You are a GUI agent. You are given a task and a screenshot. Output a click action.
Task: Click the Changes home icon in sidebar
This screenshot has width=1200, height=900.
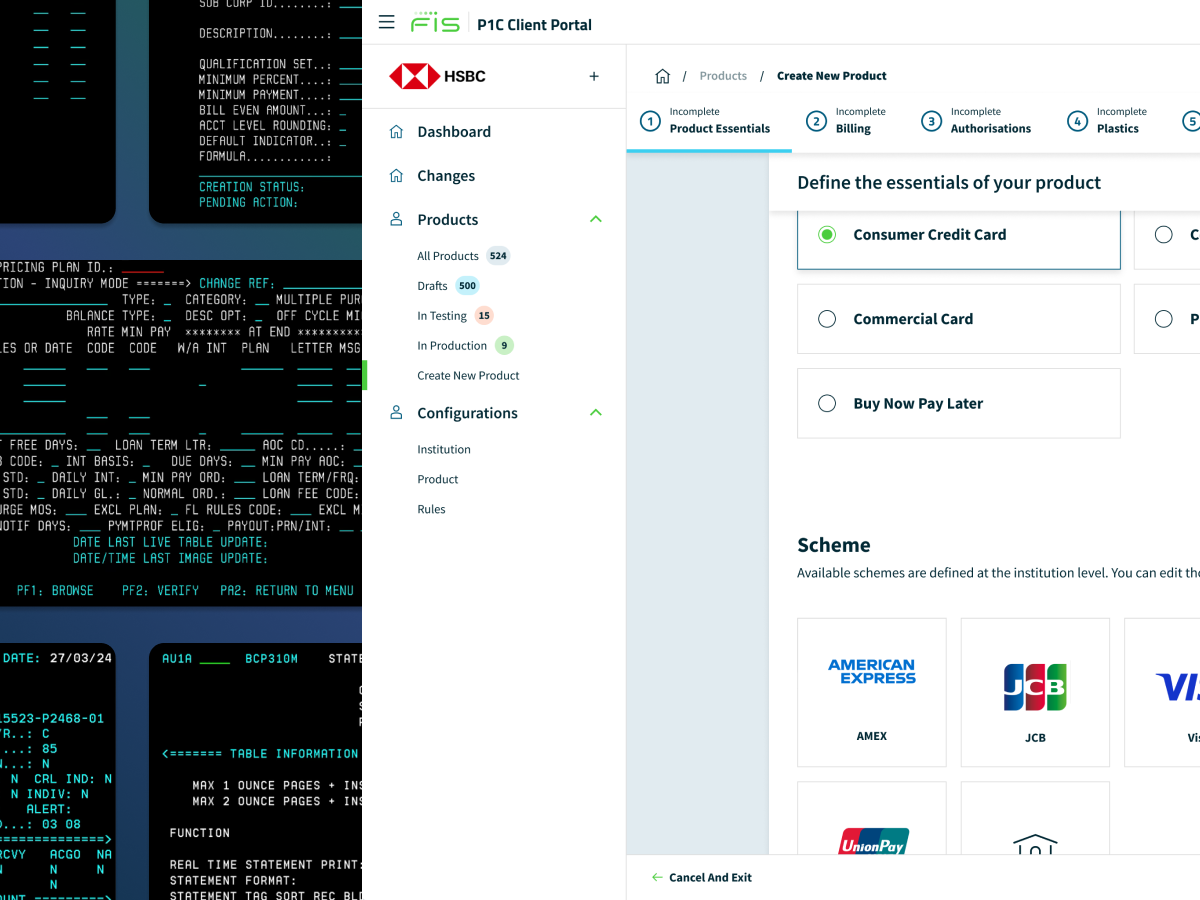pos(396,175)
